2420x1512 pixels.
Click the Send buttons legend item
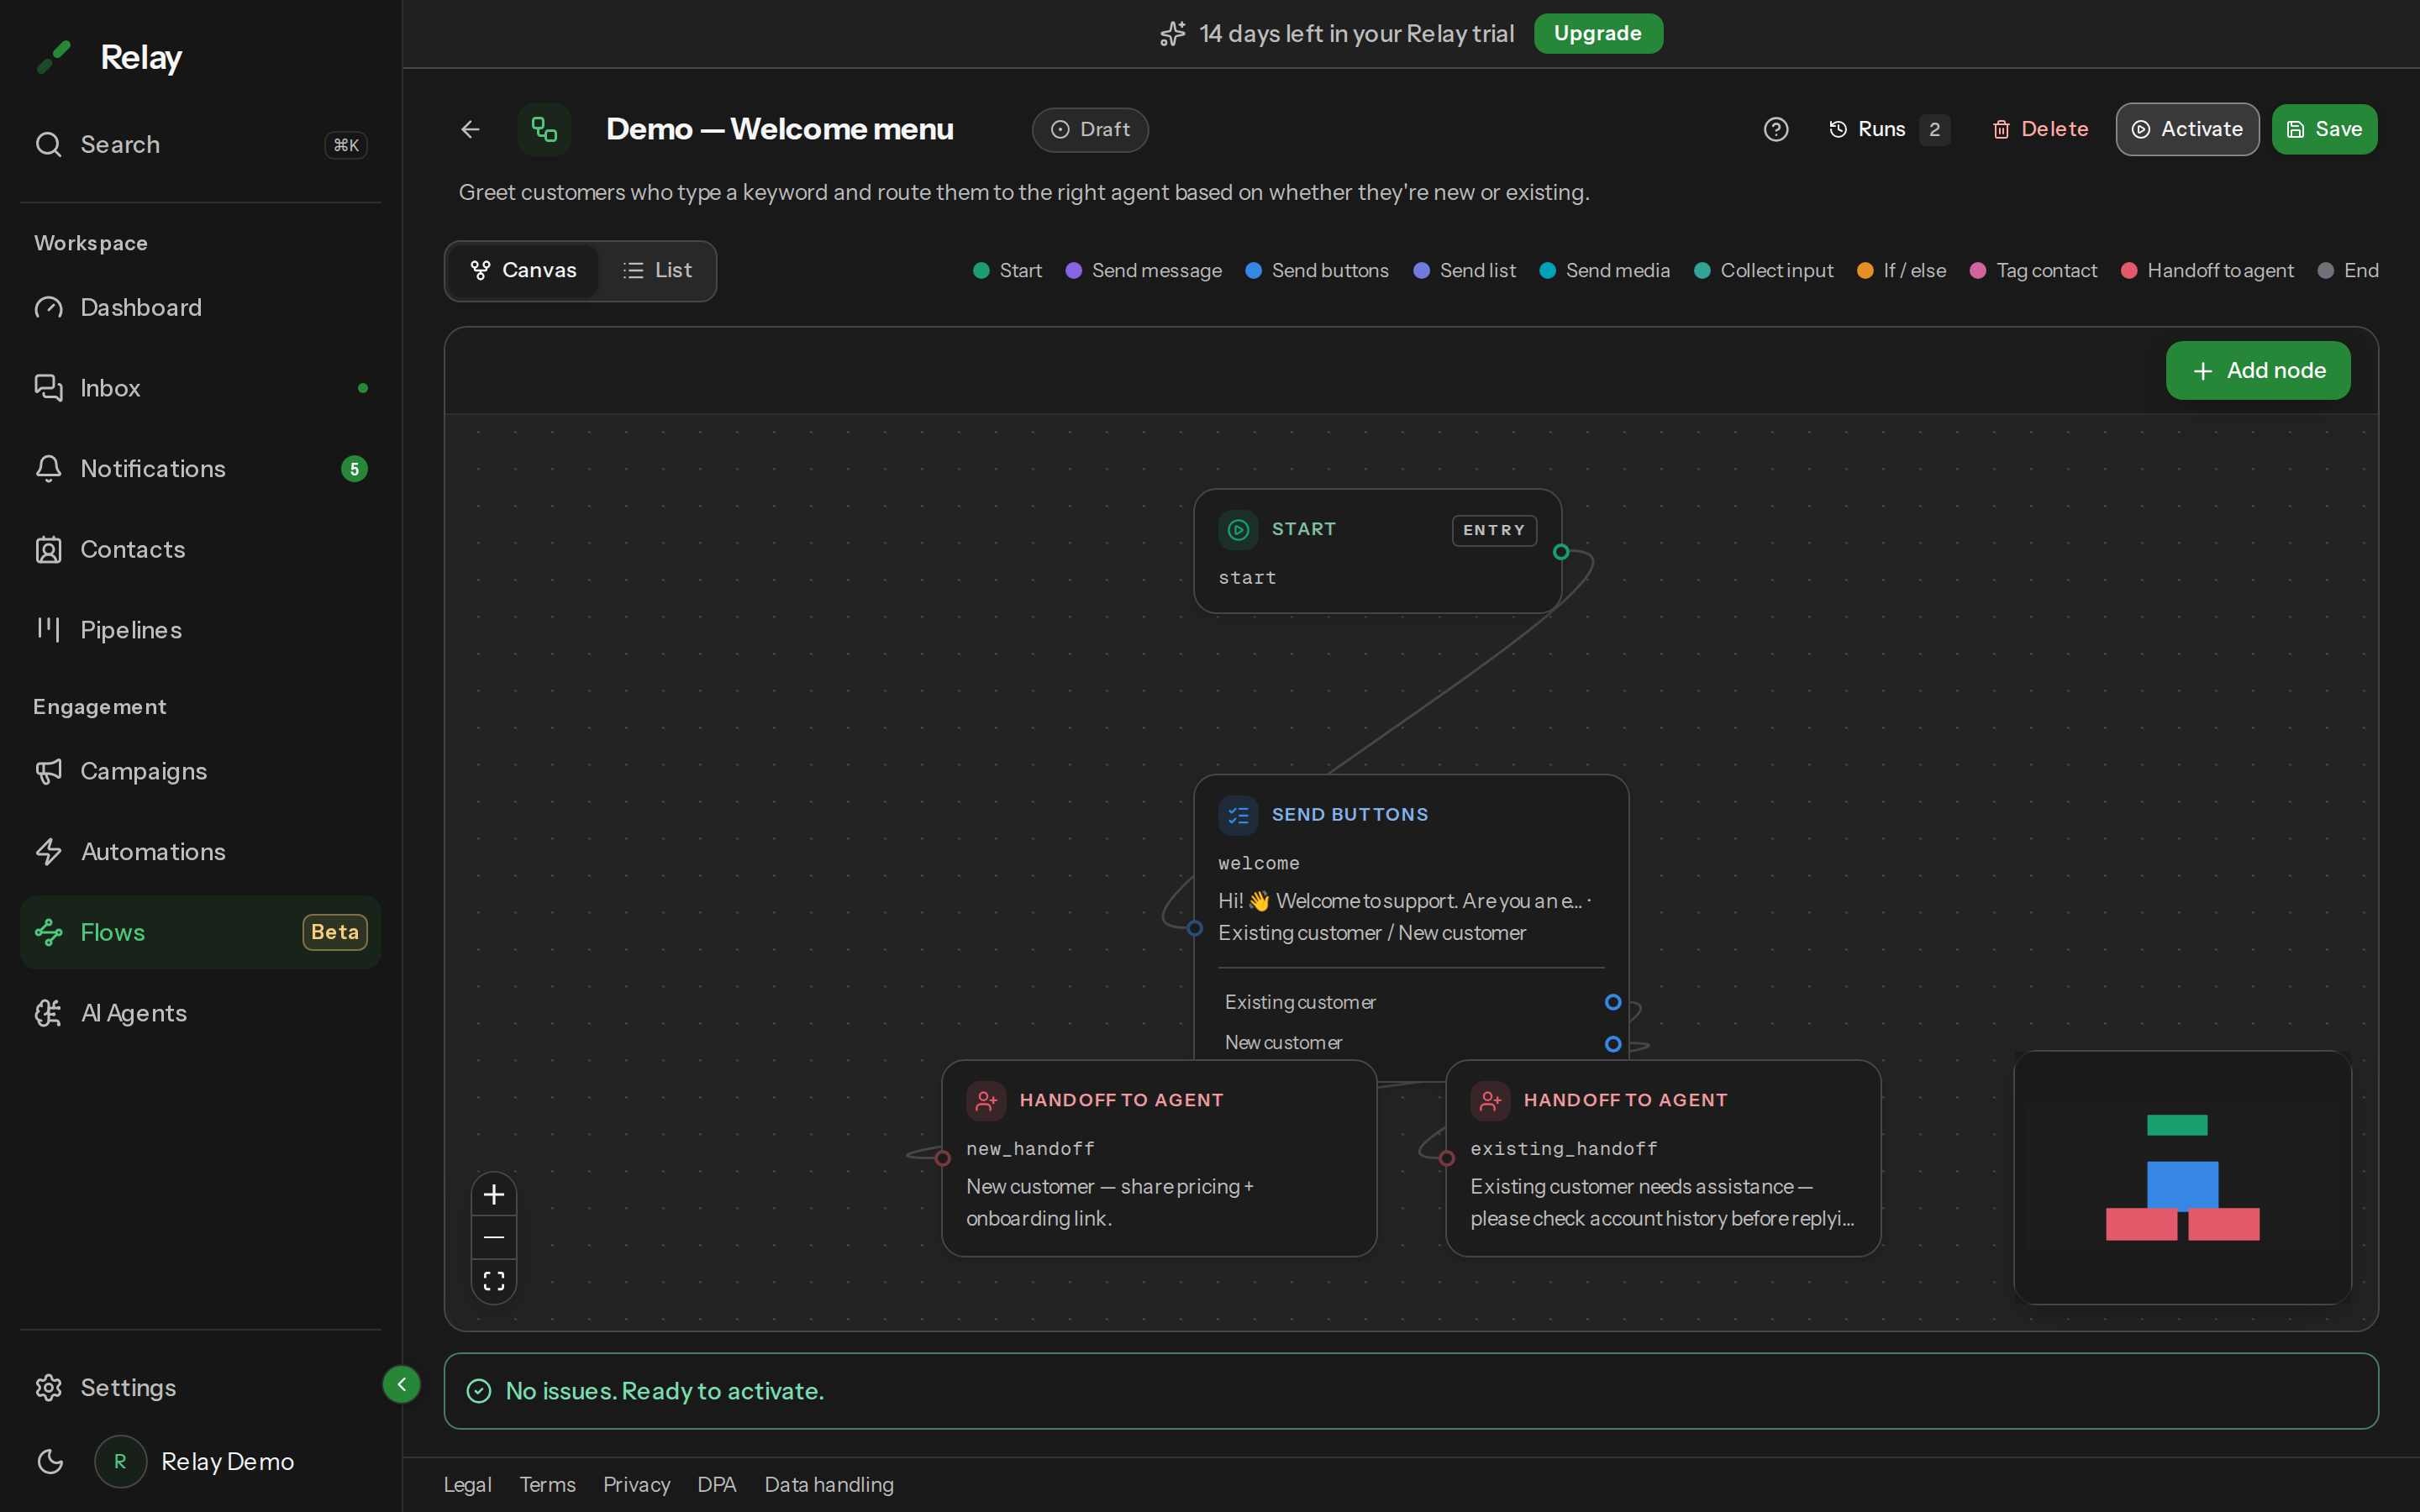(1317, 271)
